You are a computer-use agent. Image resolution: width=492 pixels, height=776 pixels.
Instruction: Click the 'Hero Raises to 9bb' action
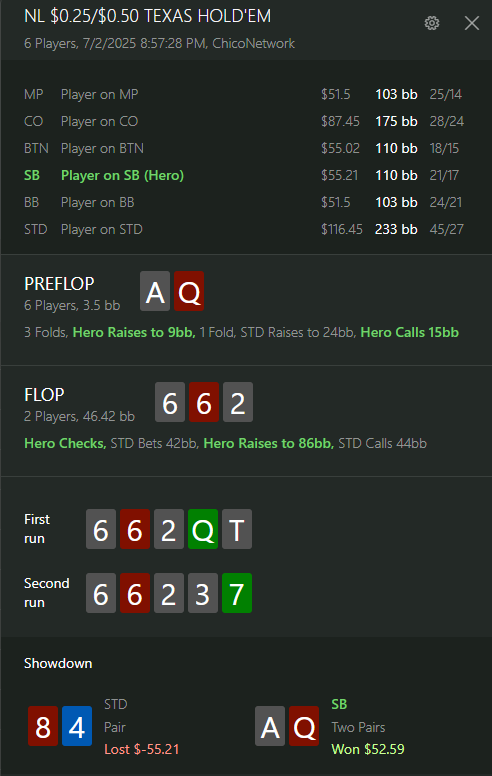click(x=134, y=332)
